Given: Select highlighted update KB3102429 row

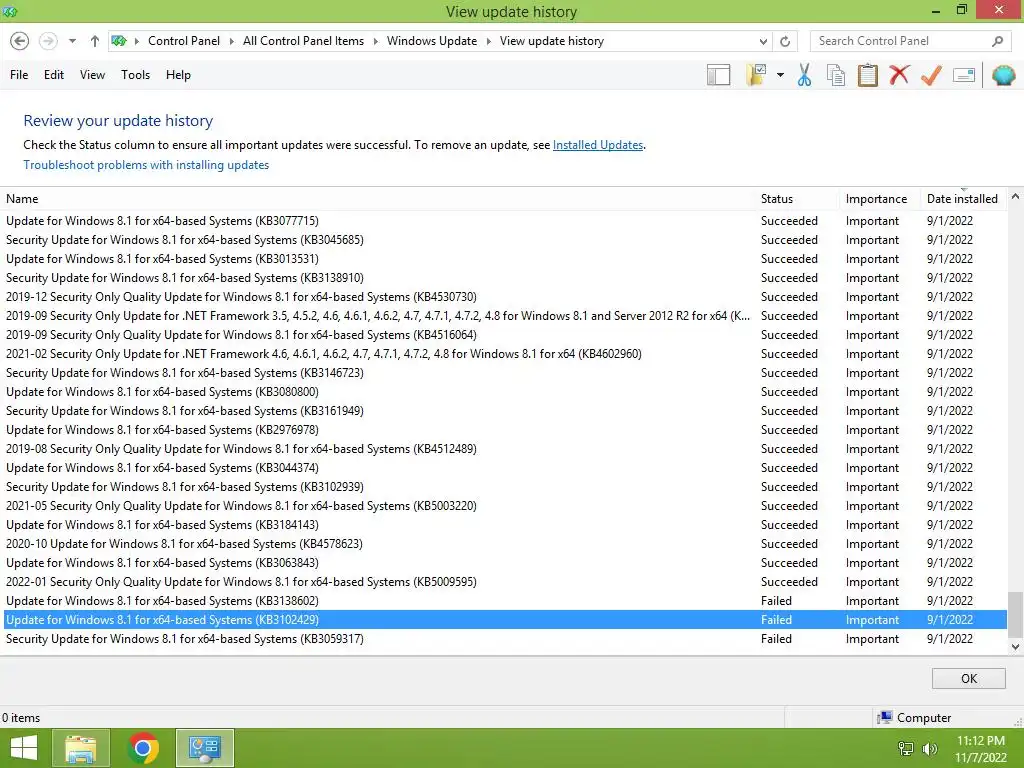Looking at the screenshot, I should pyautogui.click(x=505, y=620).
